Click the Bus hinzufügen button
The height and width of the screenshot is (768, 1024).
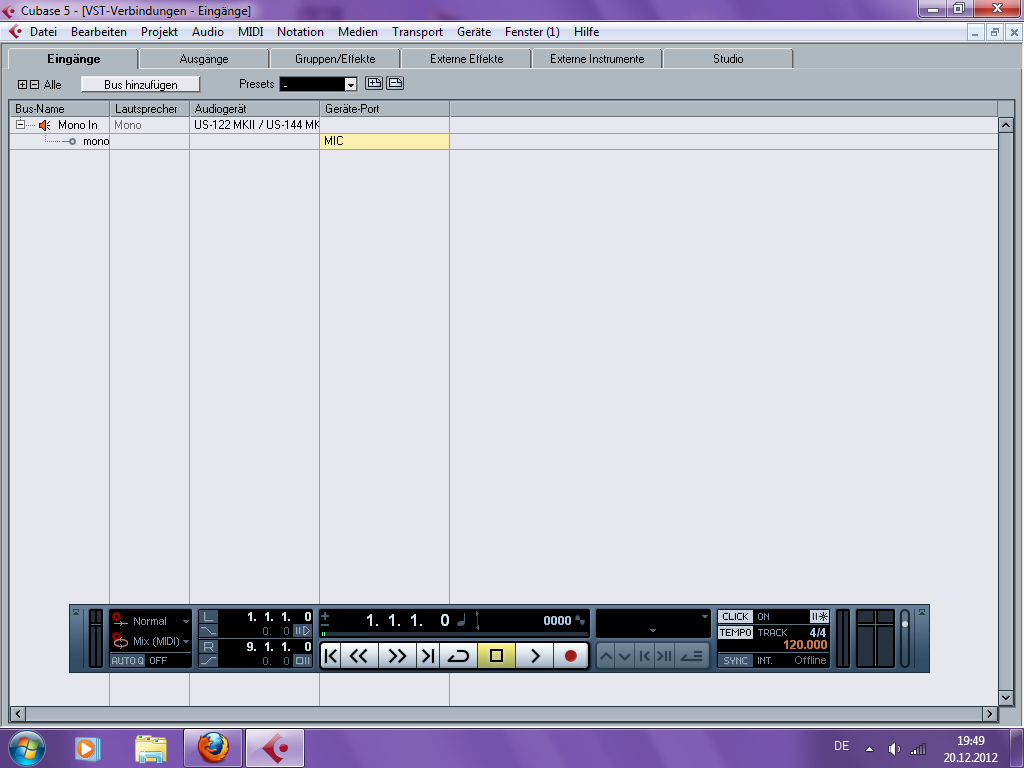point(140,84)
